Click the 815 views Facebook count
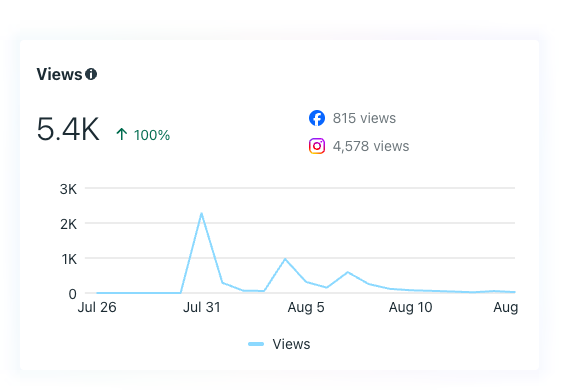579x390 pixels. [x=364, y=118]
